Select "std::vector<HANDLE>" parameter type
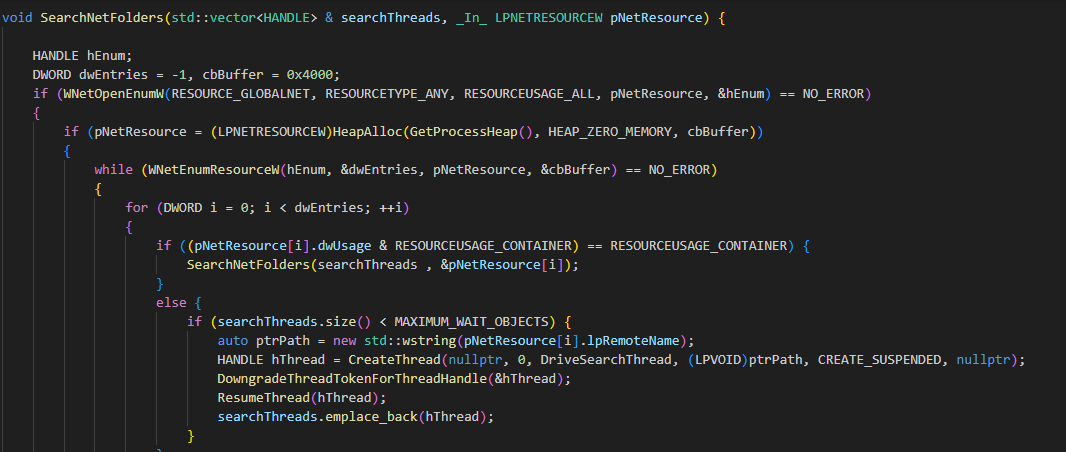1066x452 pixels. pyautogui.click(x=244, y=18)
